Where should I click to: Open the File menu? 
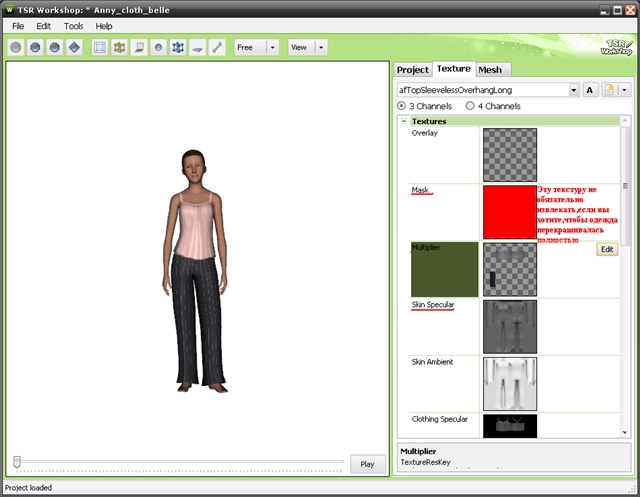coord(18,26)
